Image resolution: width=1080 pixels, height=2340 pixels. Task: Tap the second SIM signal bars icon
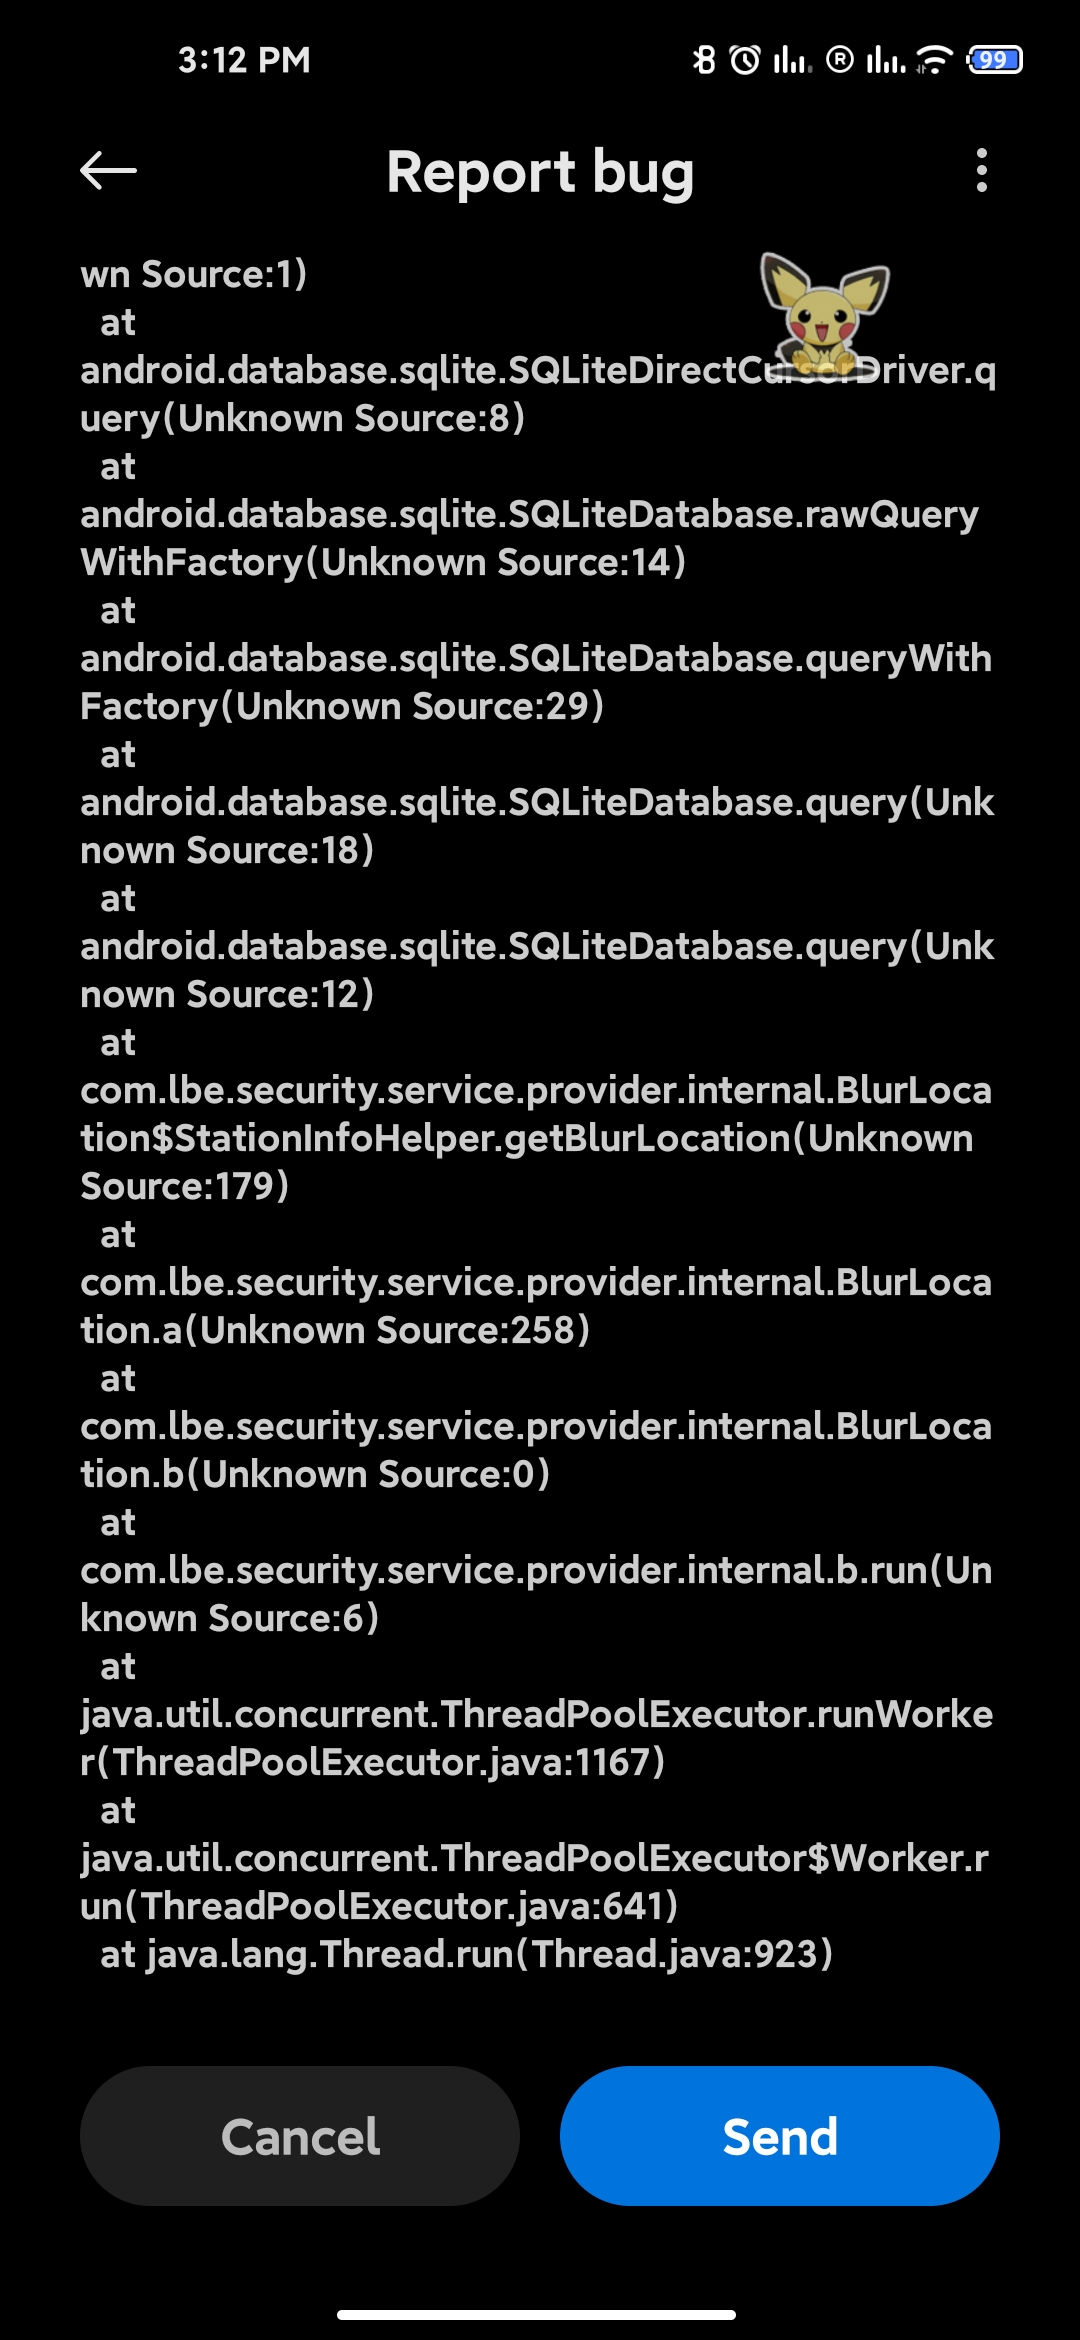886,61
